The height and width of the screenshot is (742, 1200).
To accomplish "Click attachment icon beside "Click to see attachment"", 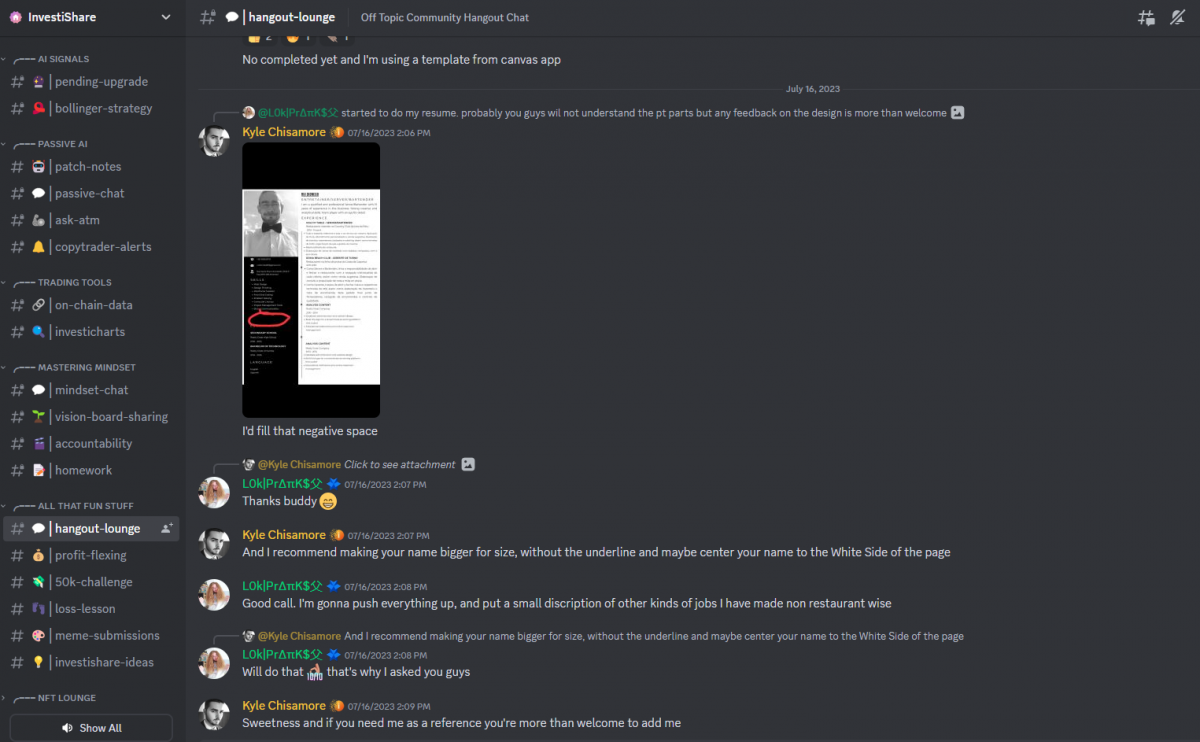I will click(467, 464).
